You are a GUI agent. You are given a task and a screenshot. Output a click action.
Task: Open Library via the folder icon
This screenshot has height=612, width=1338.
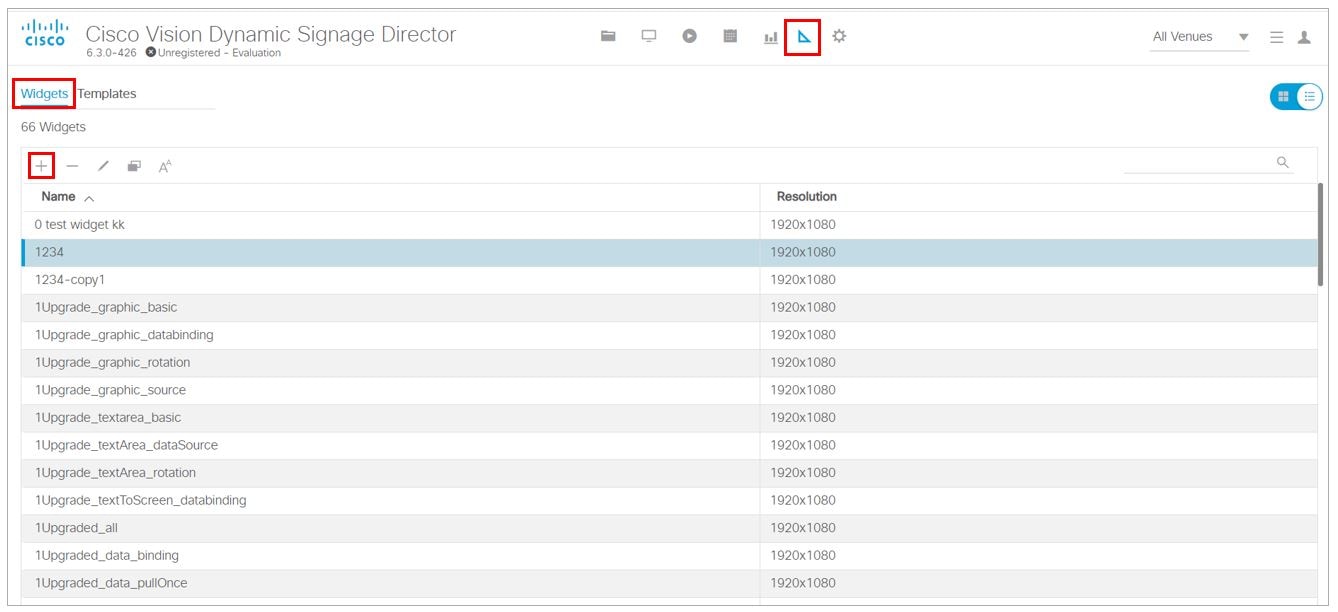[x=607, y=35]
